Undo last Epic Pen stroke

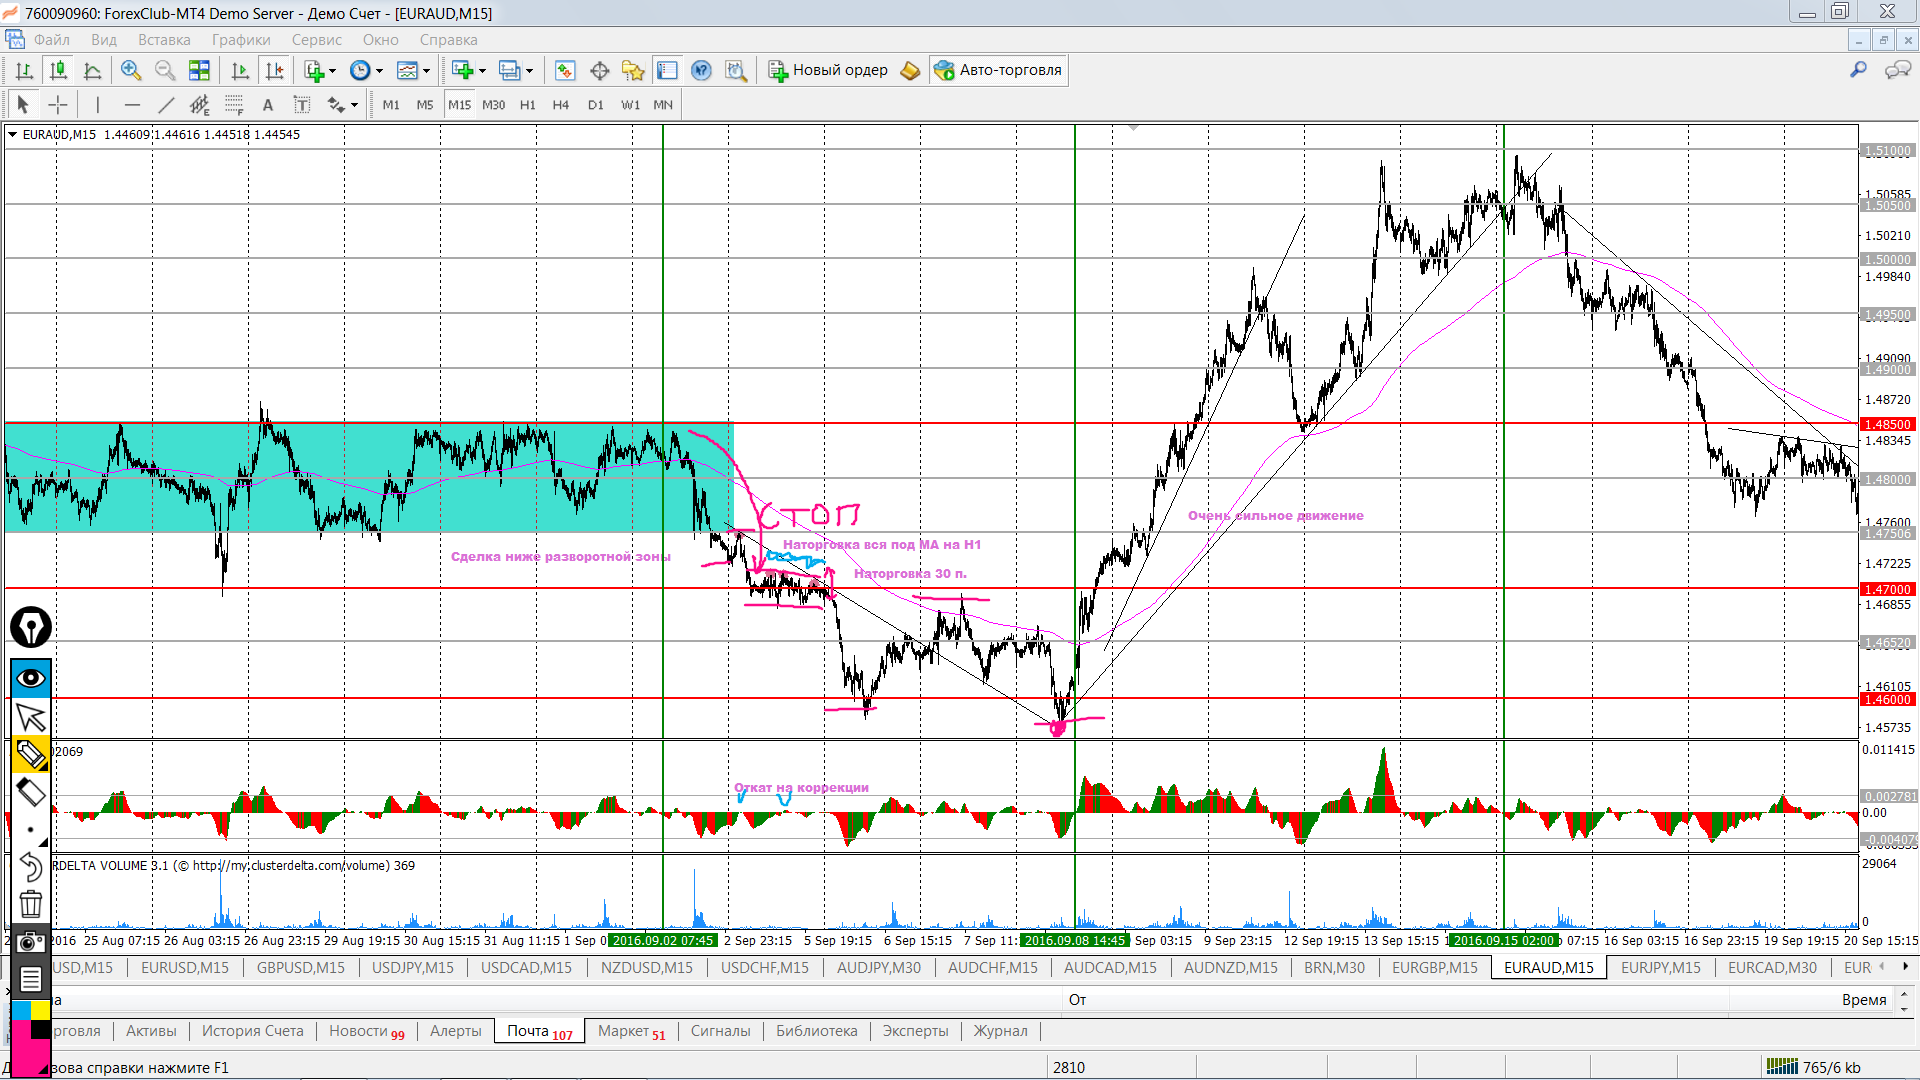31,867
